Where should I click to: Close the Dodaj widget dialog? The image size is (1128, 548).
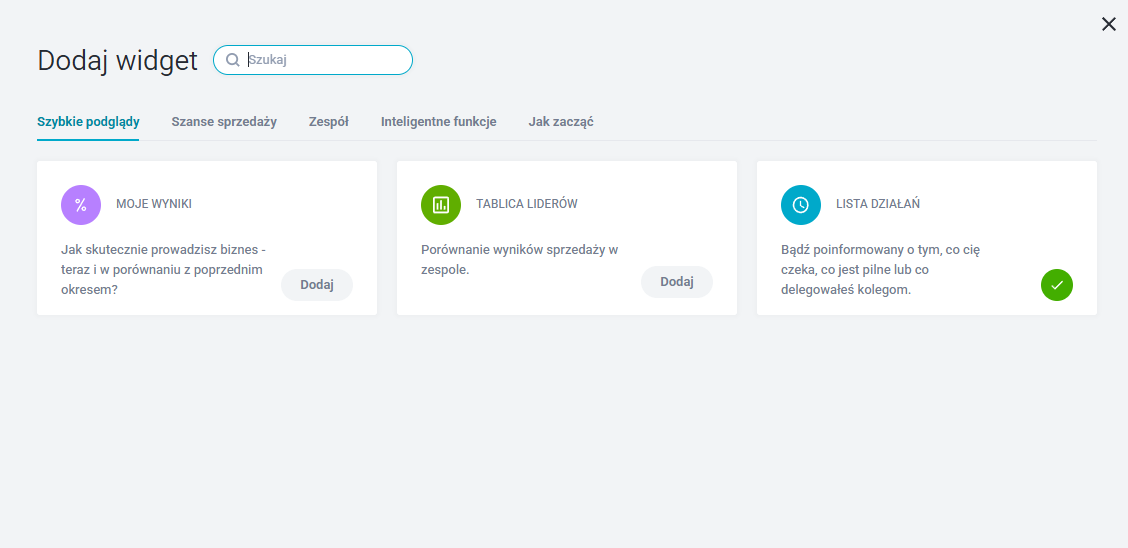[x=1108, y=25]
